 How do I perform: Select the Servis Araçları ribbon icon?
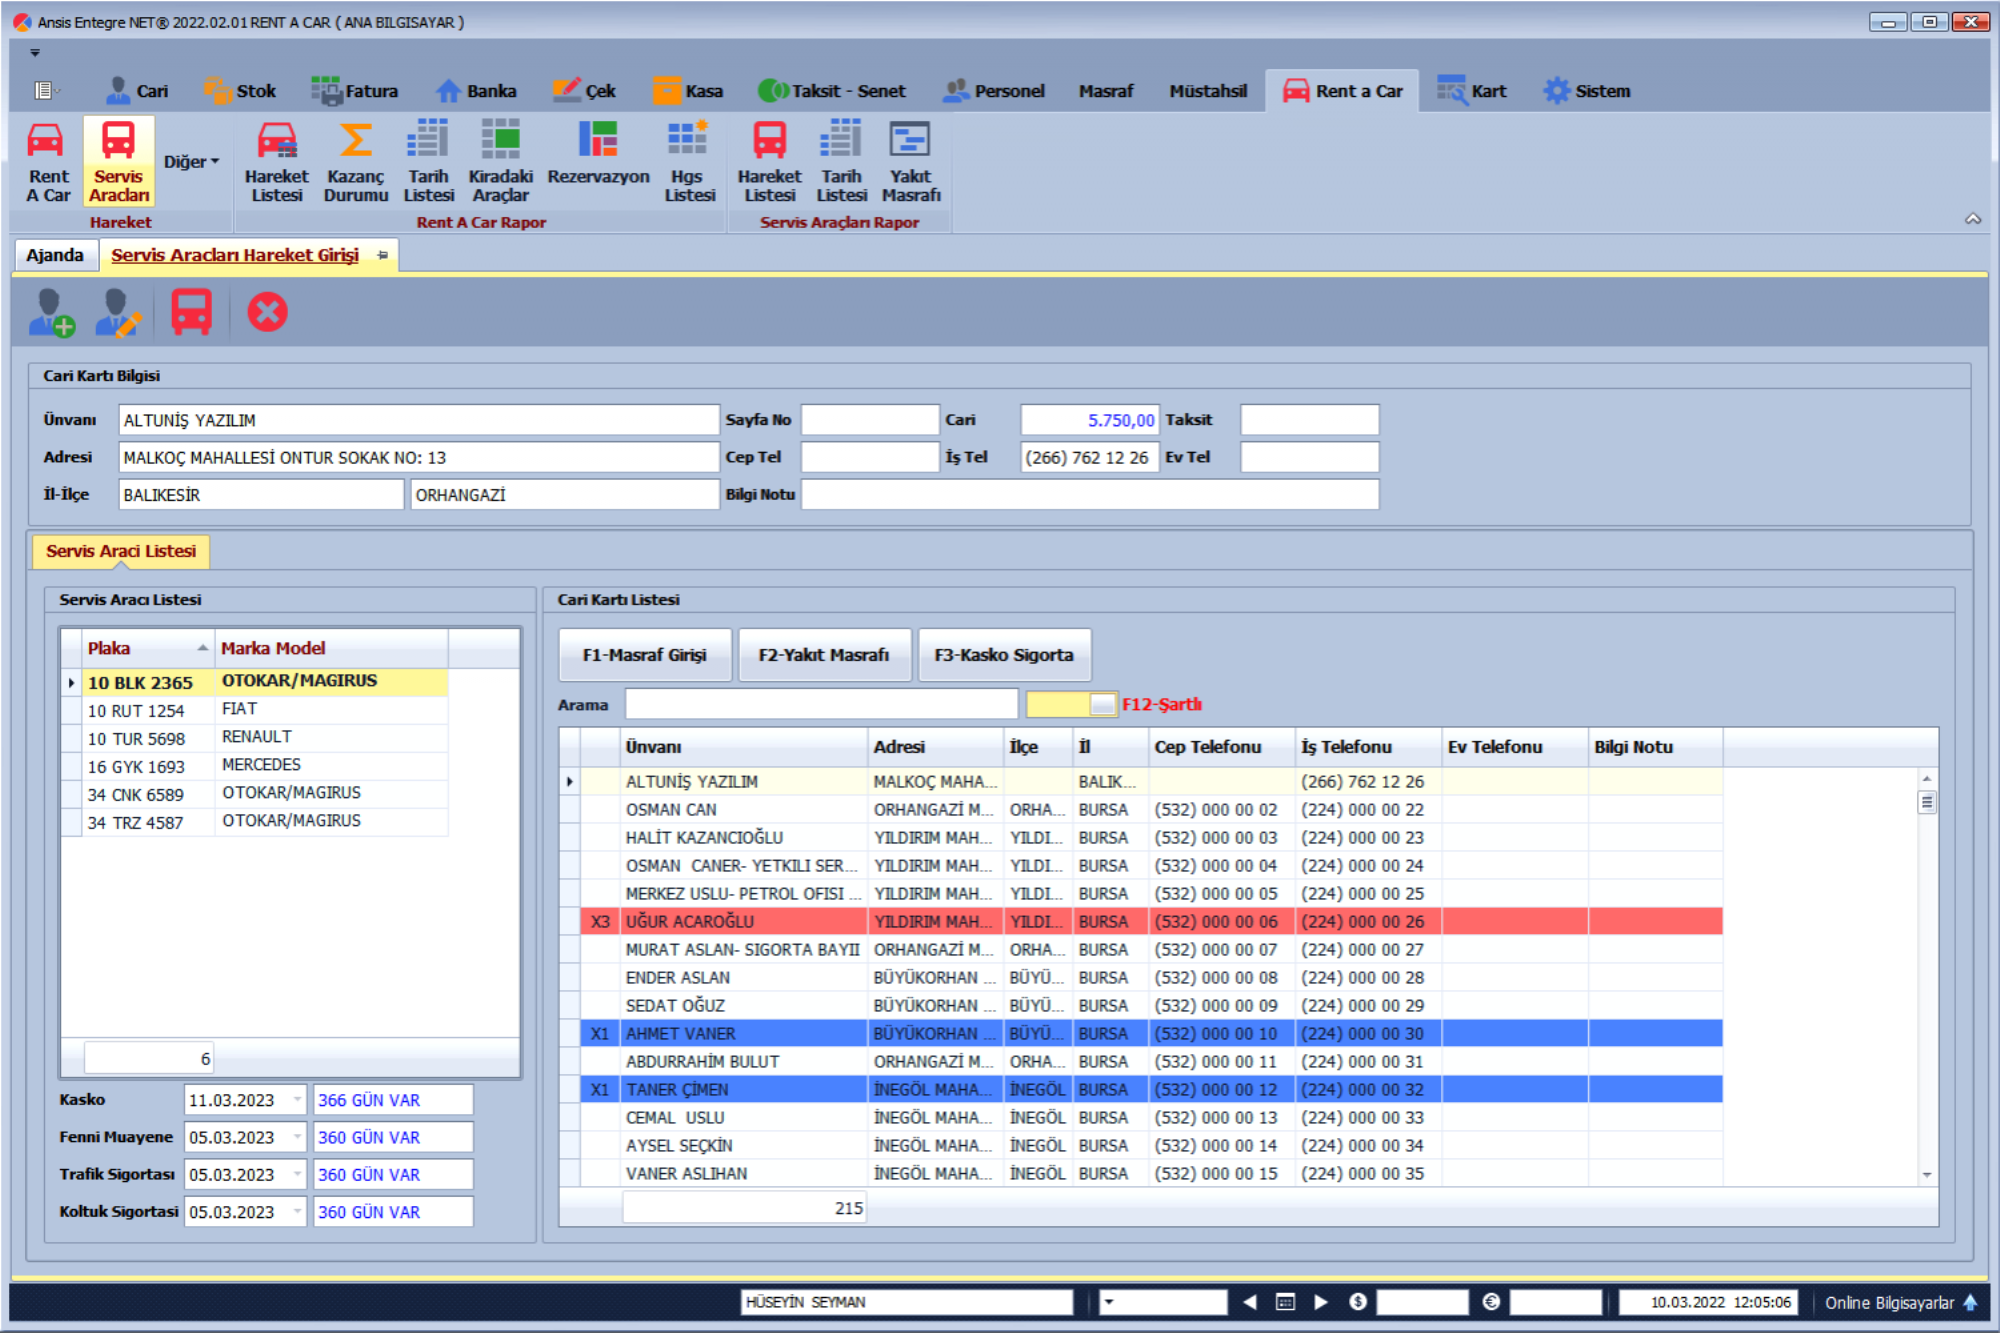119,161
